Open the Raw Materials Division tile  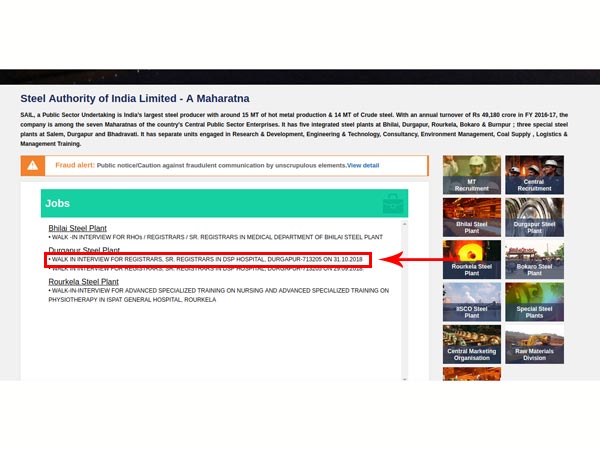click(x=534, y=344)
